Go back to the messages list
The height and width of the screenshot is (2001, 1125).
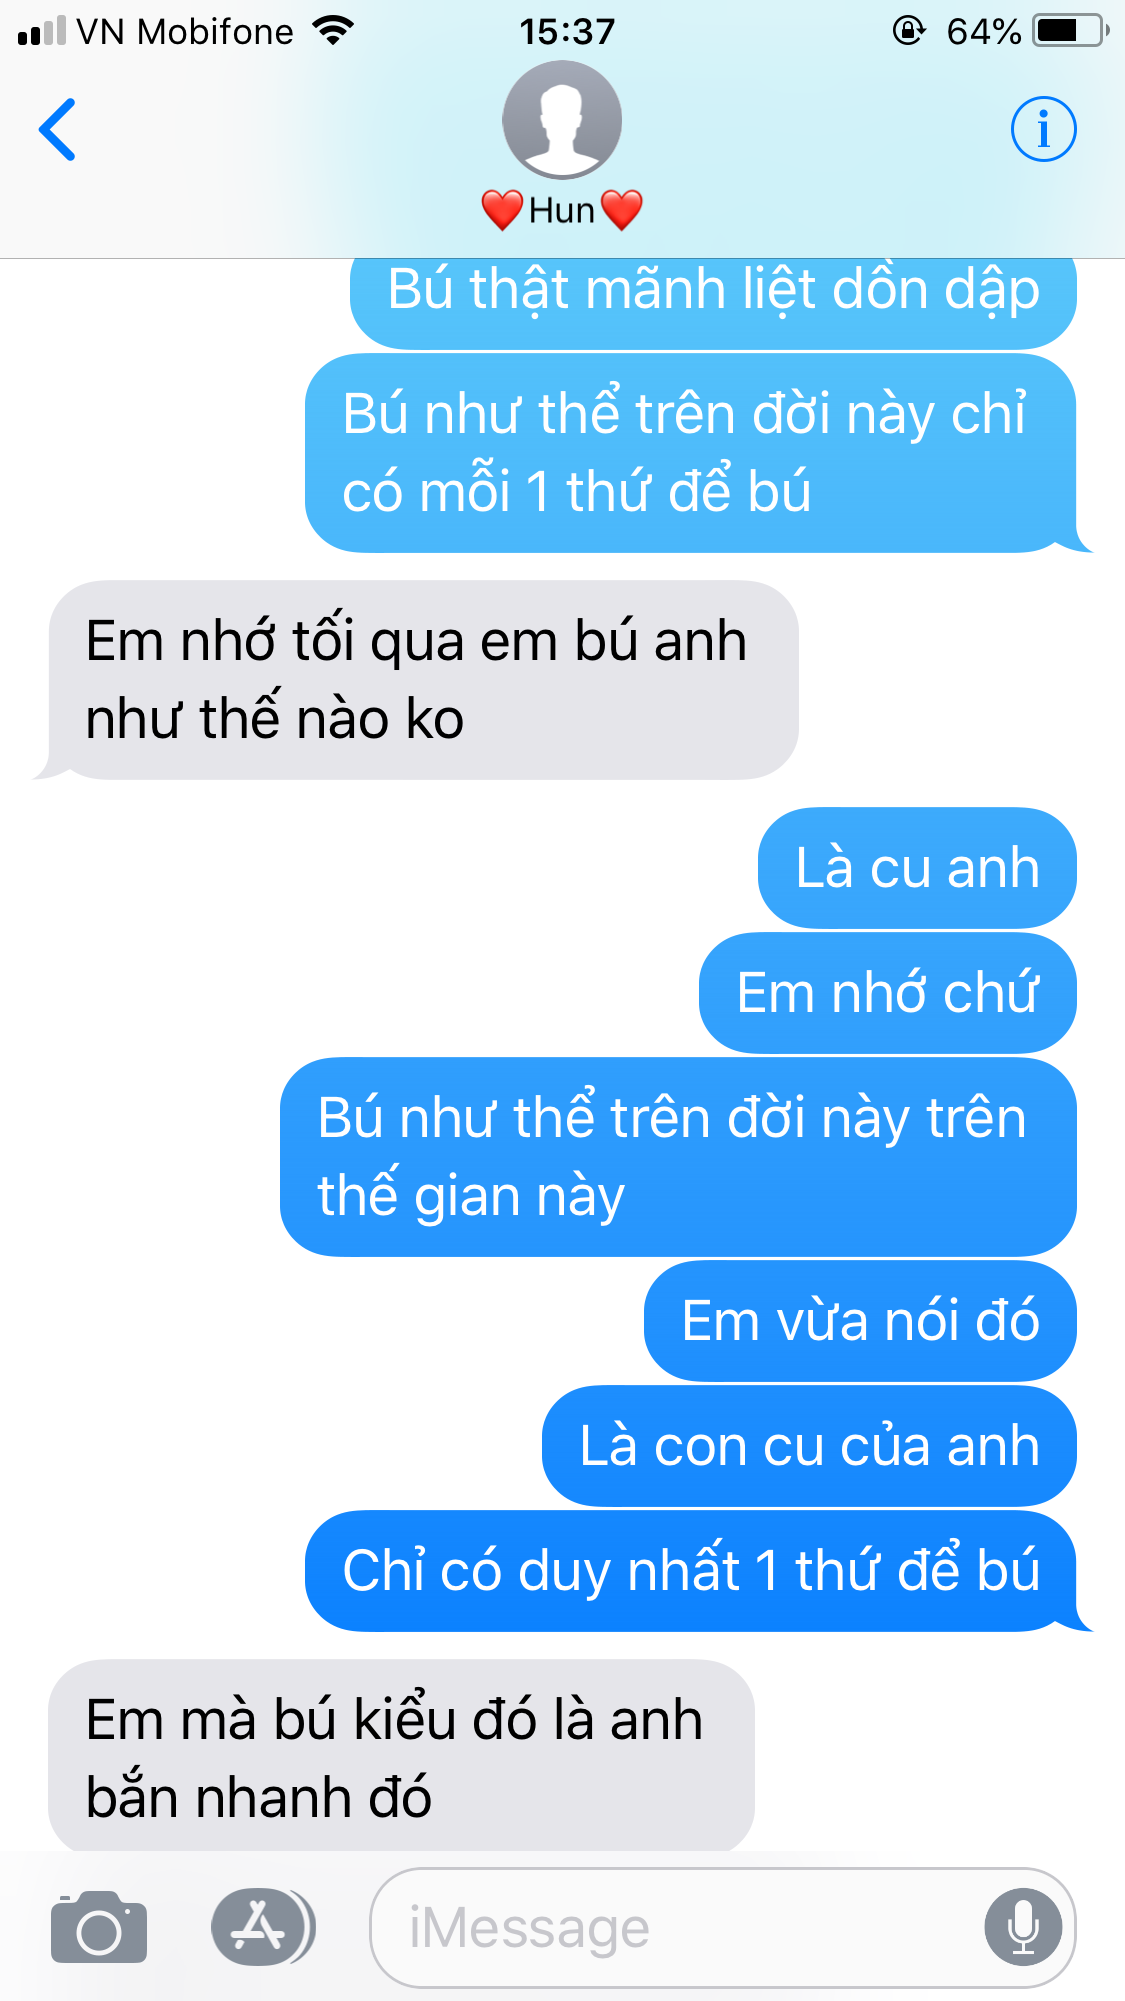click(57, 129)
